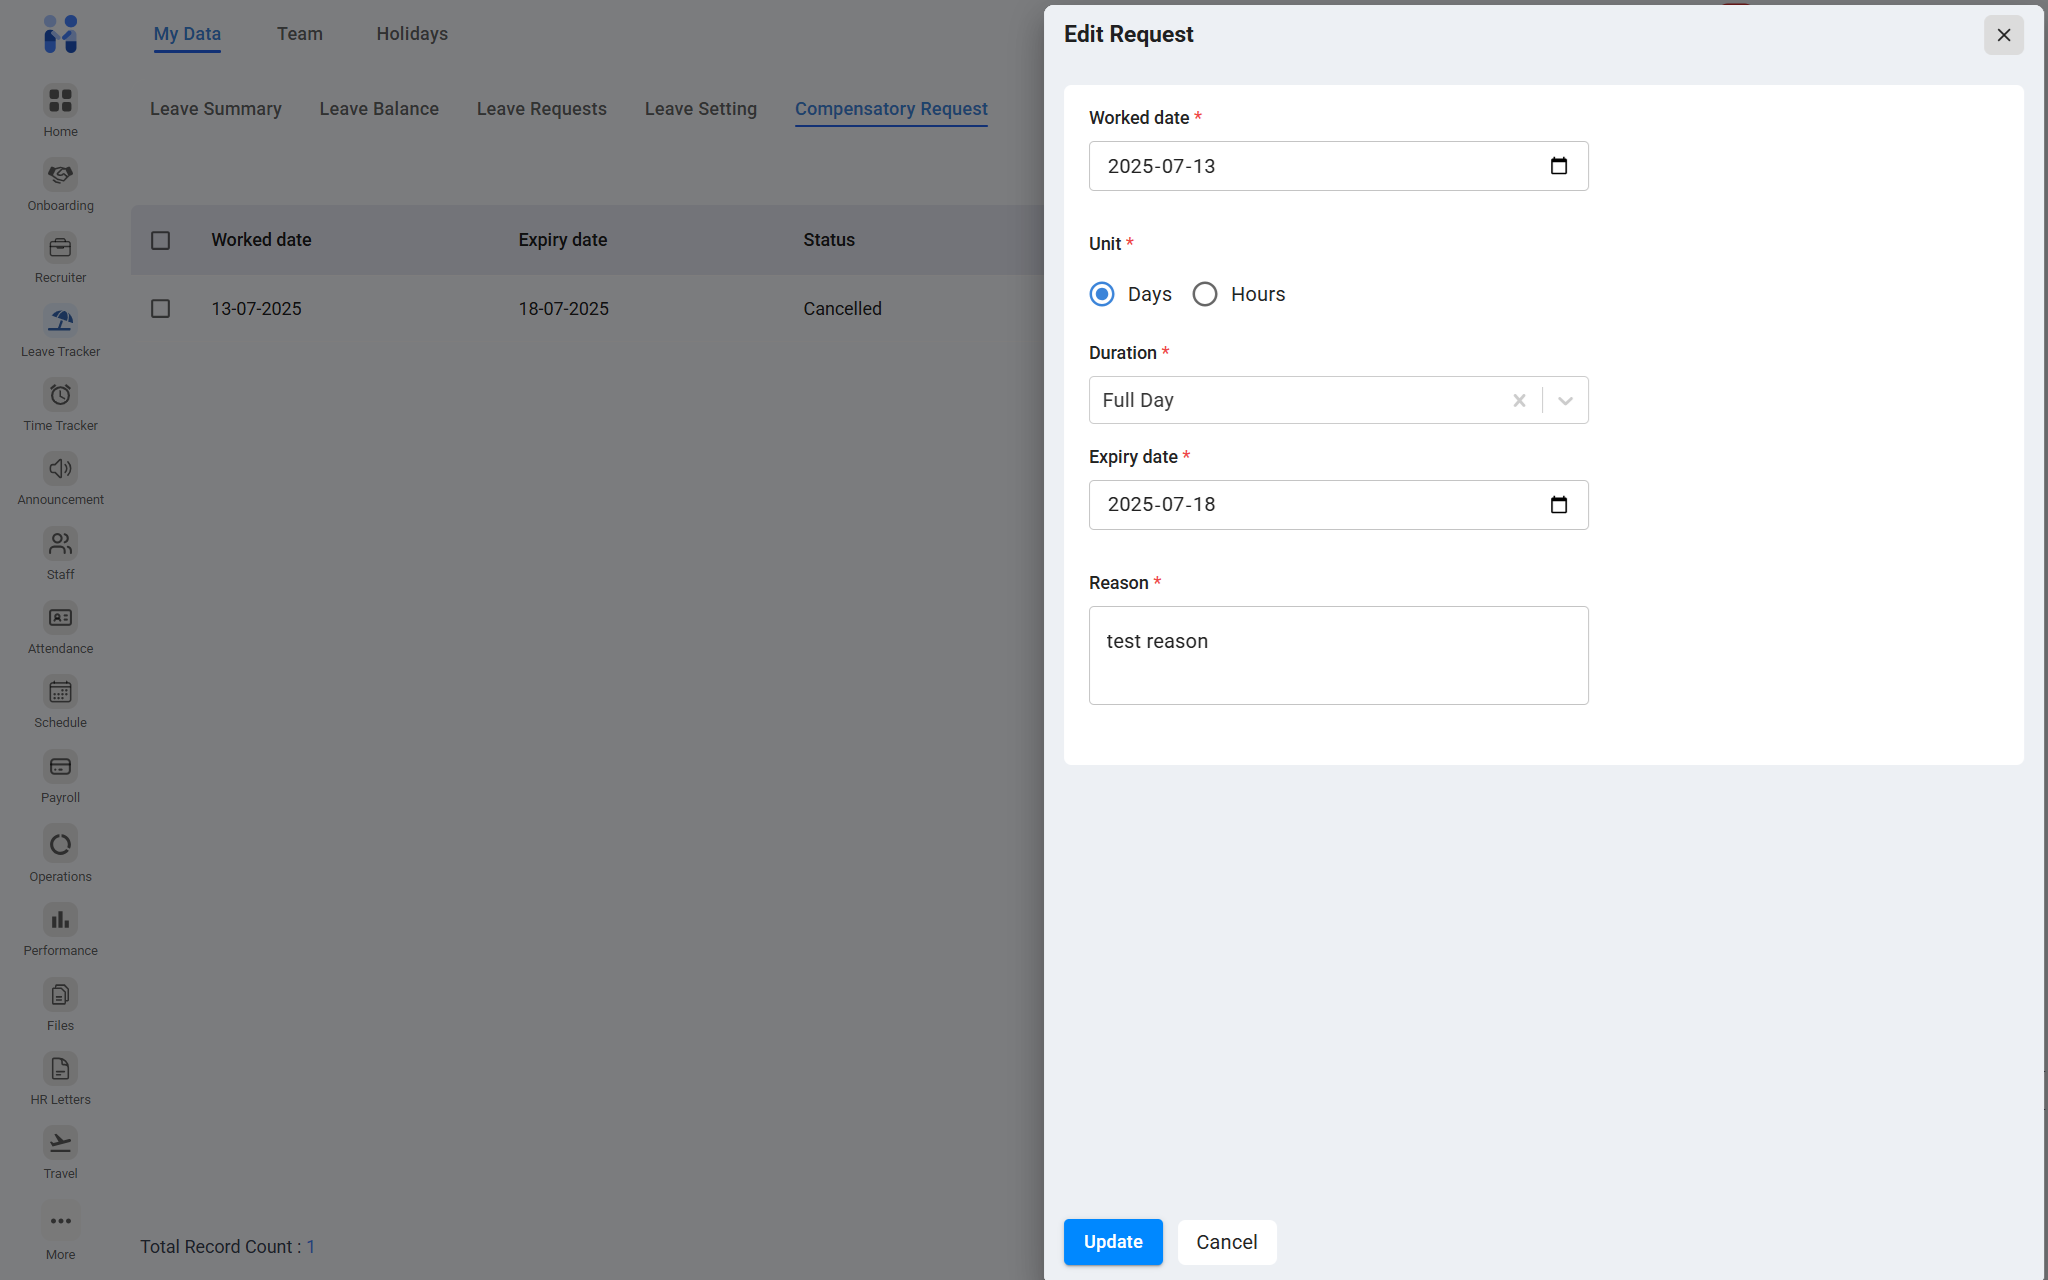Click the Travel airplane icon
This screenshot has width=2048, height=1280.
click(x=60, y=1143)
